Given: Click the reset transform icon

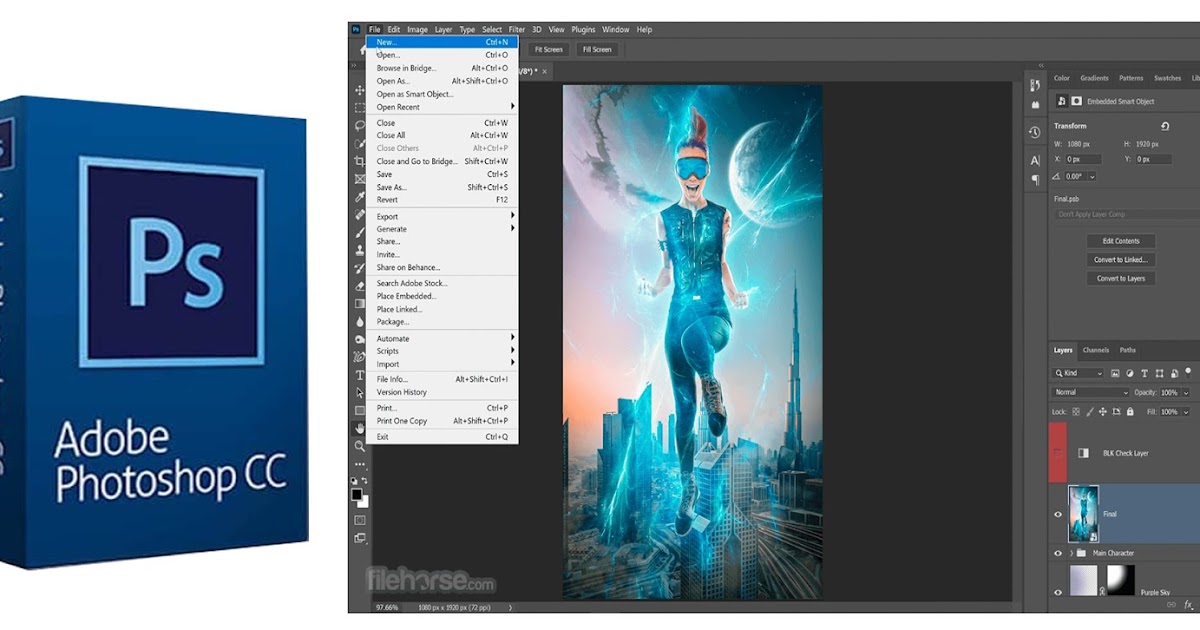Looking at the screenshot, I should pyautogui.click(x=1165, y=126).
